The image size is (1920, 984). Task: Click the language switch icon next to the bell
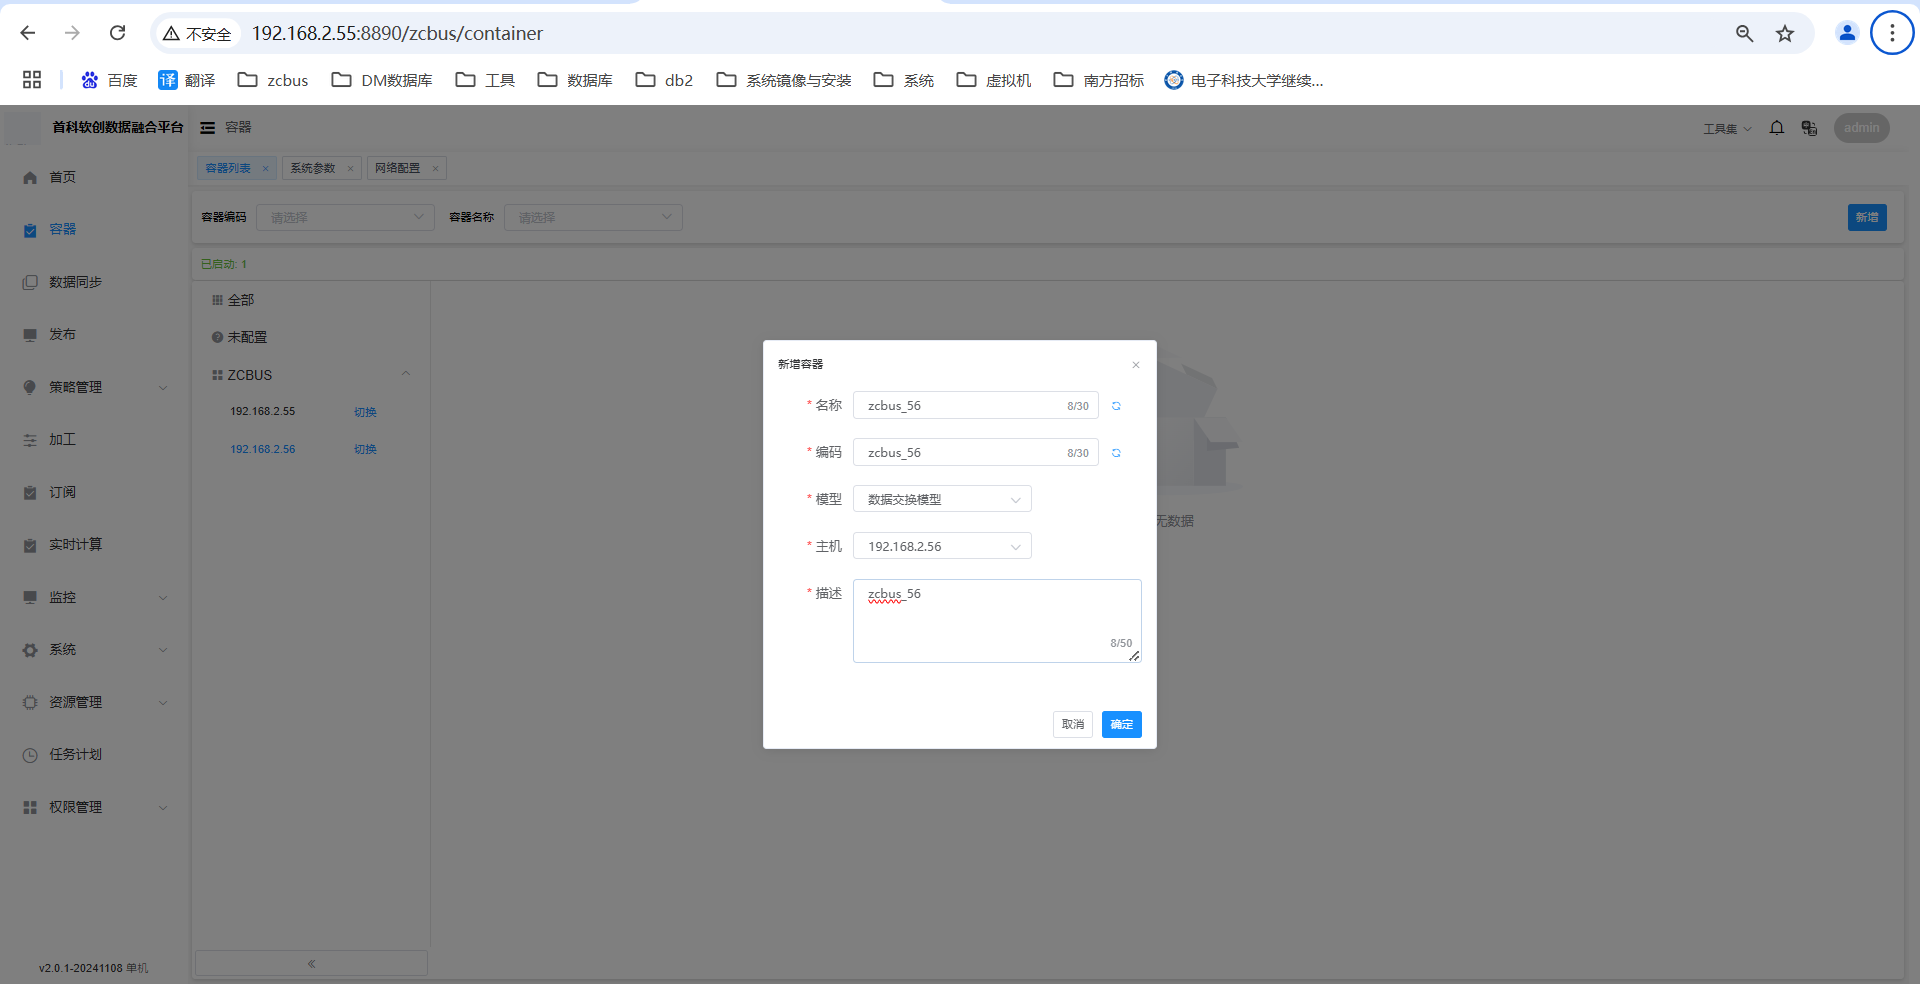tap(1809, 128)
